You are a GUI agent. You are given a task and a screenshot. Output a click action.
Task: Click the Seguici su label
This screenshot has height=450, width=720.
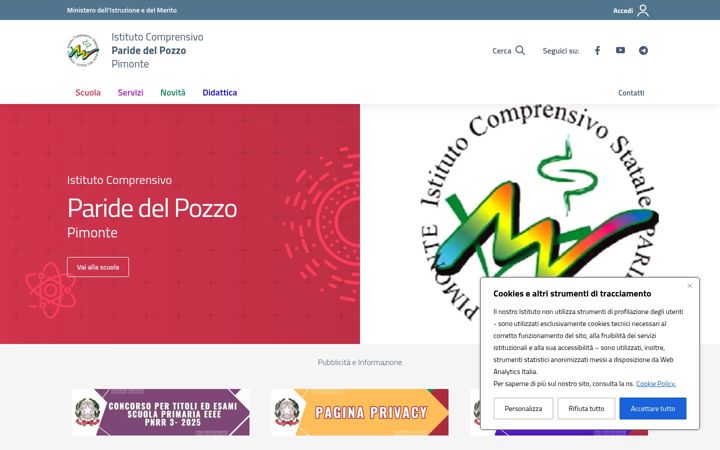pyautogui.click(x=561, y=51)
